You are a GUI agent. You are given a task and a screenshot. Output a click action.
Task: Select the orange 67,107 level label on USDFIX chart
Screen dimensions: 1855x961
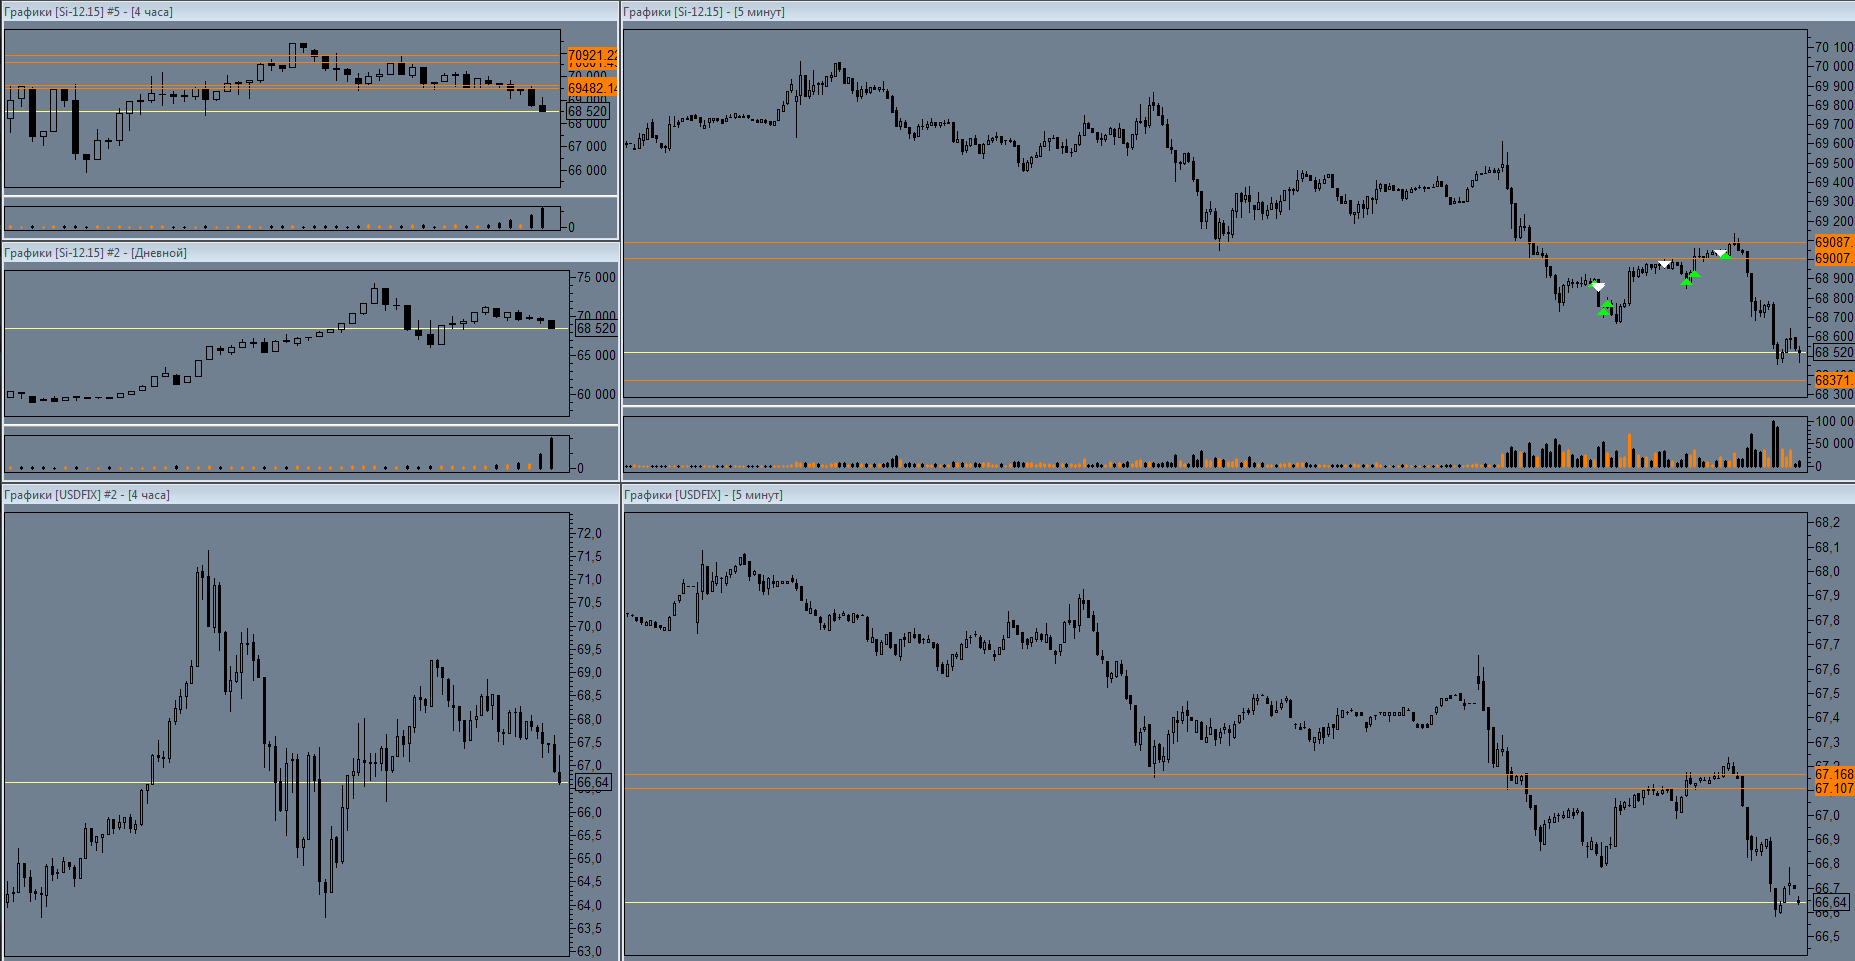pos(1833,788)
